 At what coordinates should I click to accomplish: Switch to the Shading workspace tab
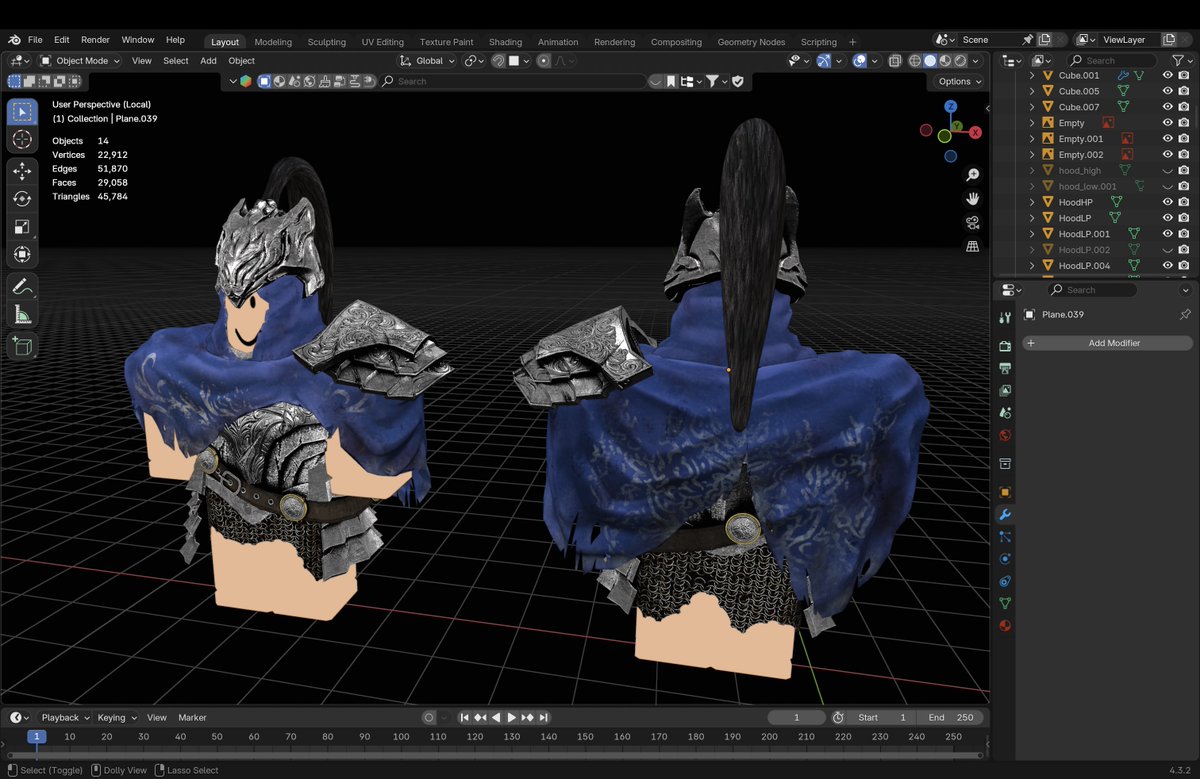[505, 42]
